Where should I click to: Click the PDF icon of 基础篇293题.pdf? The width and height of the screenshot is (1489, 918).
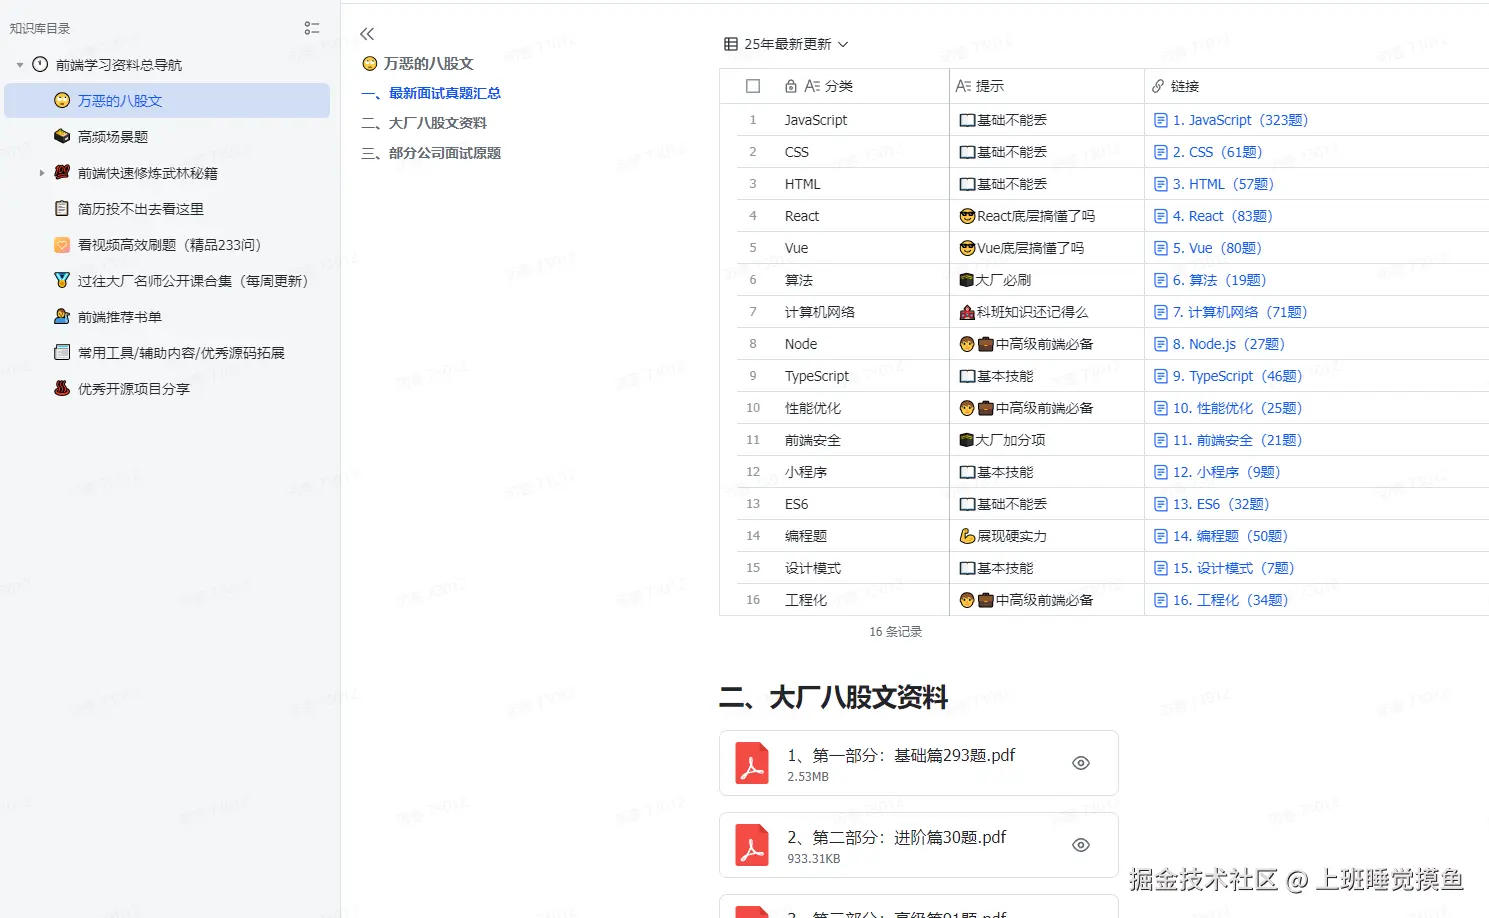tap(752, 763)
